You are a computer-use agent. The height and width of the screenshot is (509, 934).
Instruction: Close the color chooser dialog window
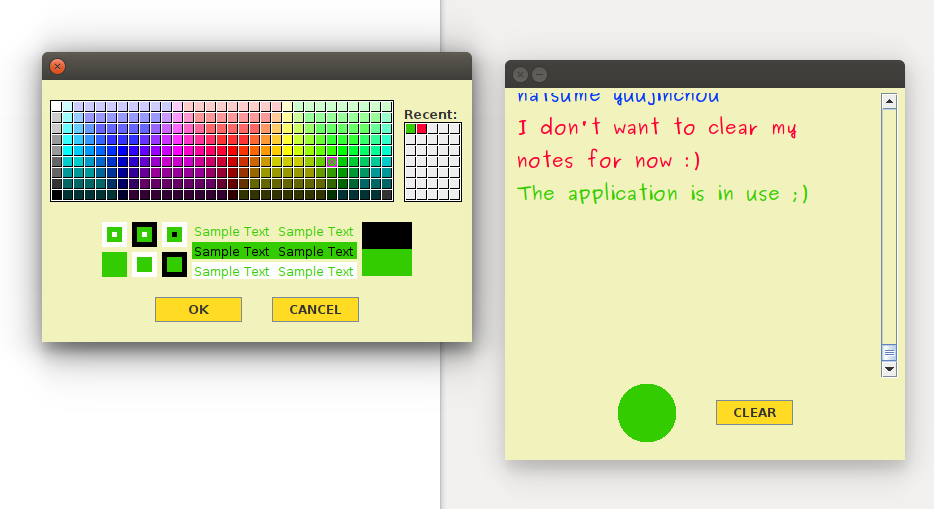[57, 67]
